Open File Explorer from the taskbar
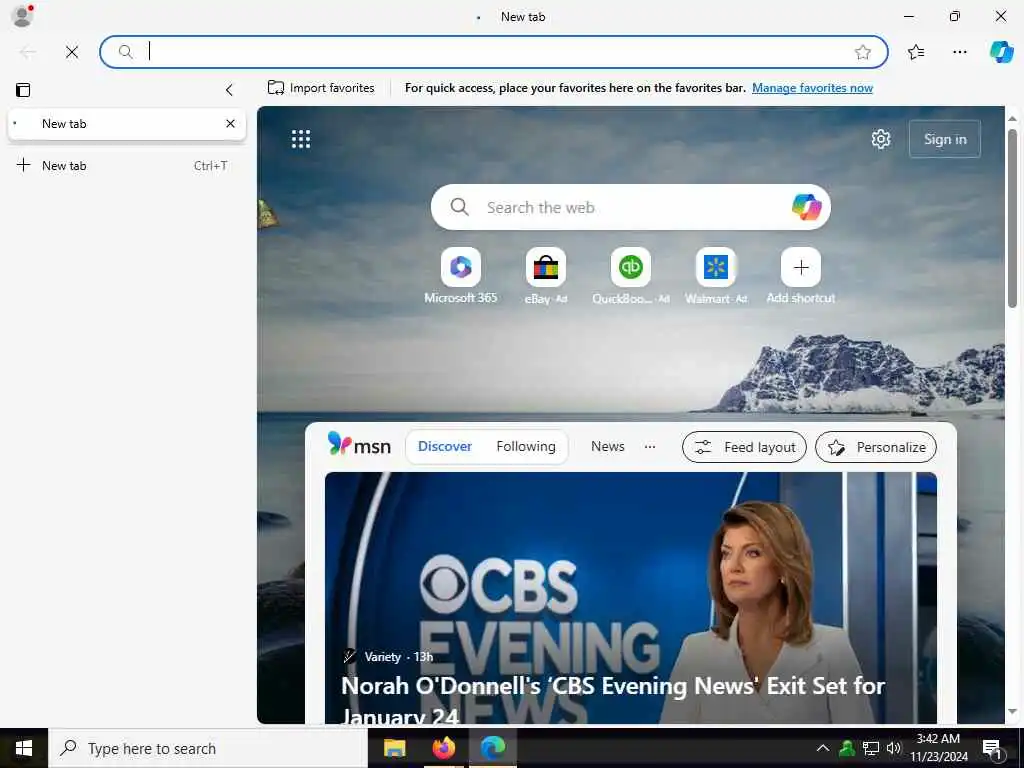Viewport: 1024px width, 768px height. pyautogui.click(x=394, y=748)
